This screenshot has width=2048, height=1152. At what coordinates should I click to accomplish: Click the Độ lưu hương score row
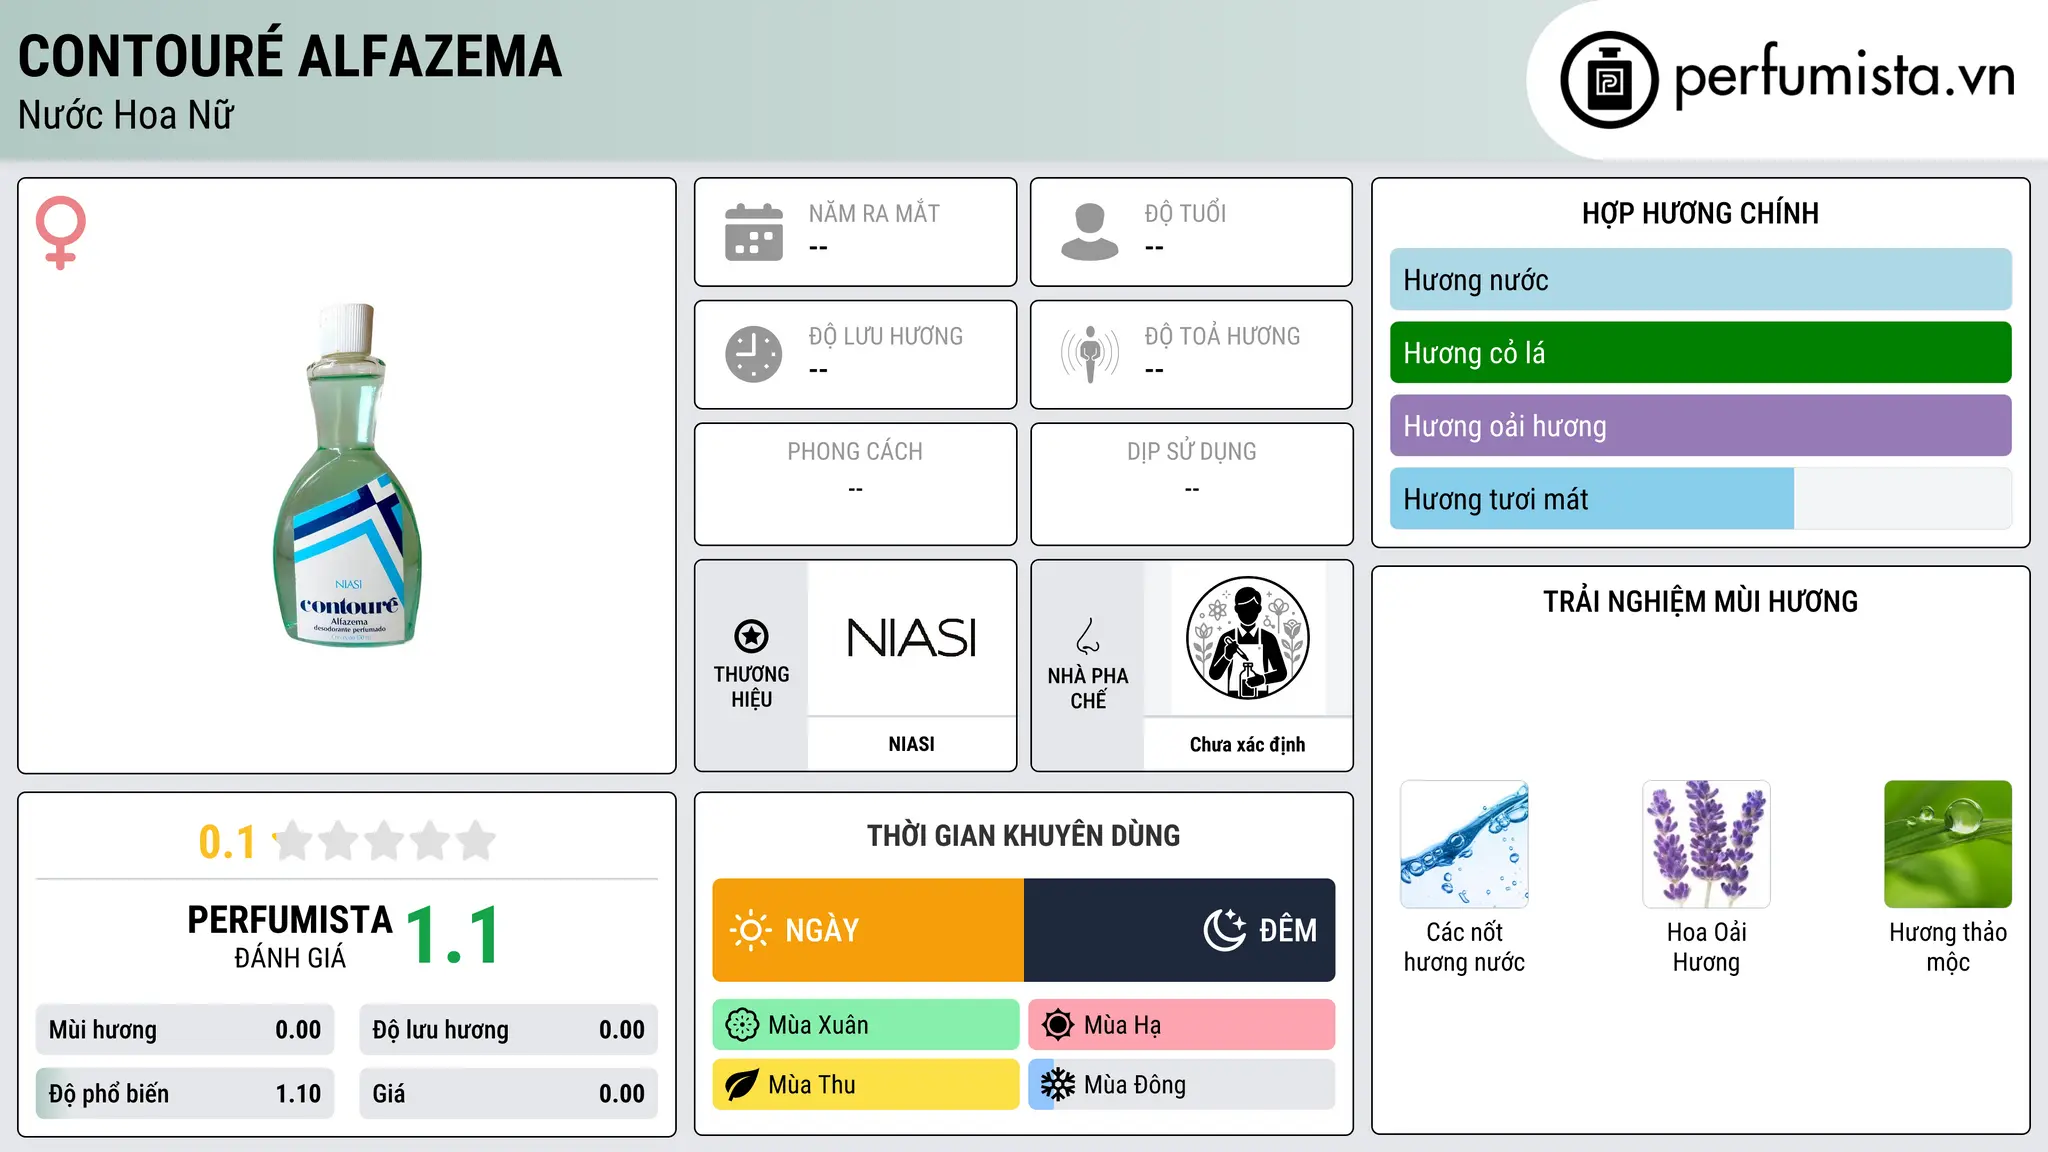tap(509, 1030)
